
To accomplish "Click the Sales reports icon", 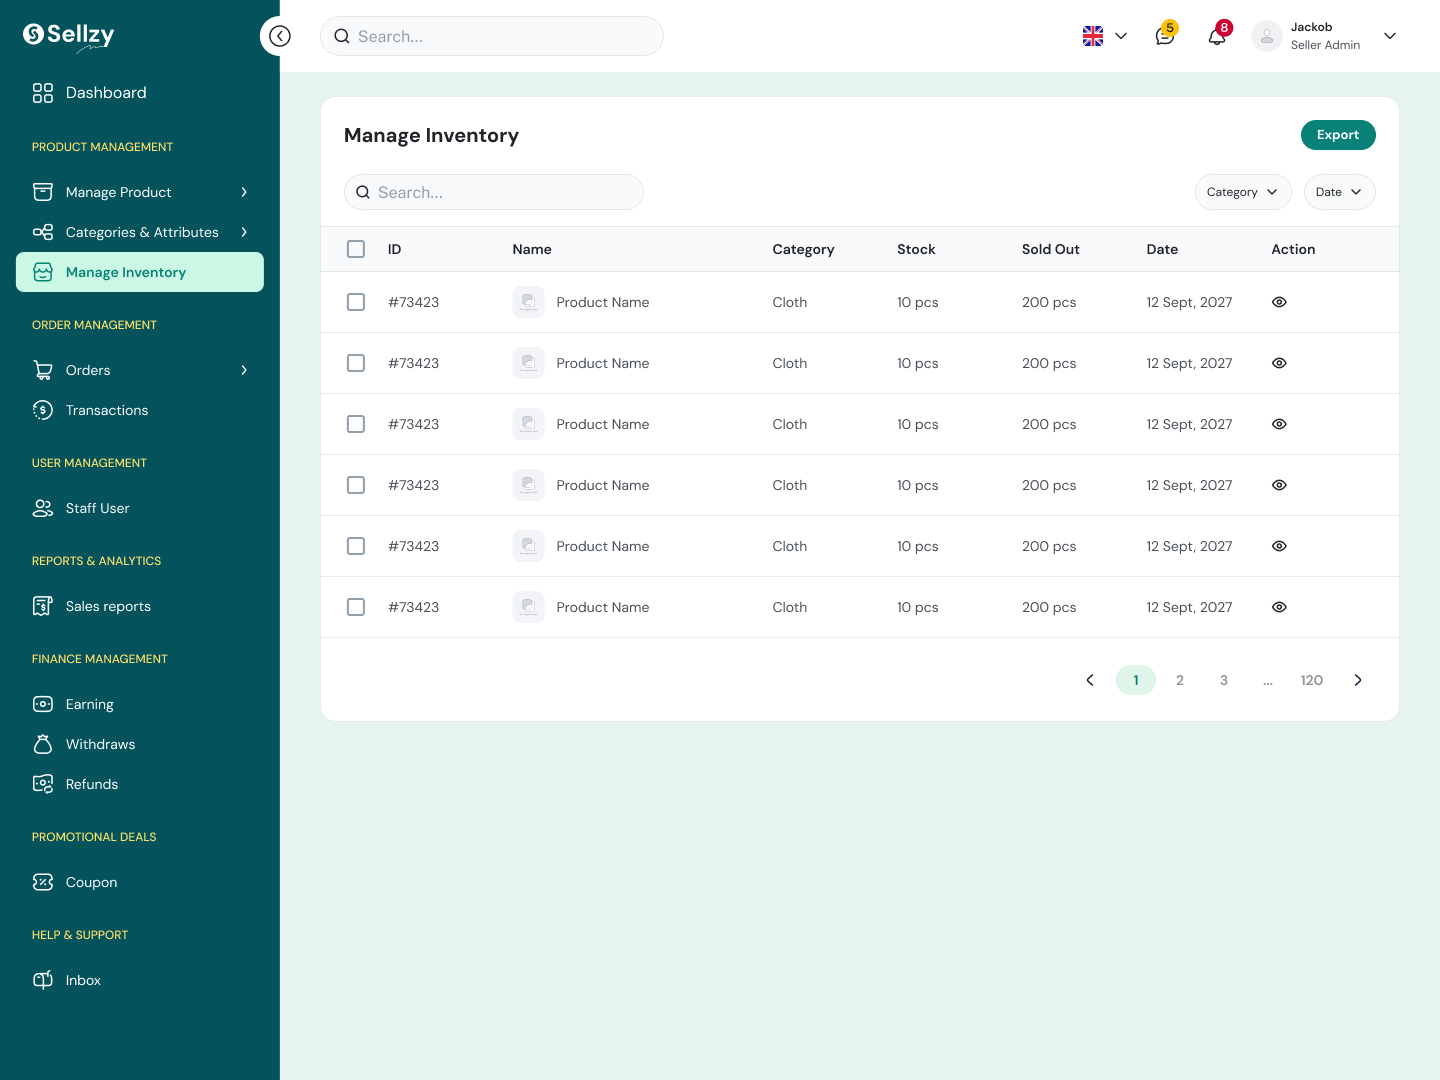I will pos(42,606).
